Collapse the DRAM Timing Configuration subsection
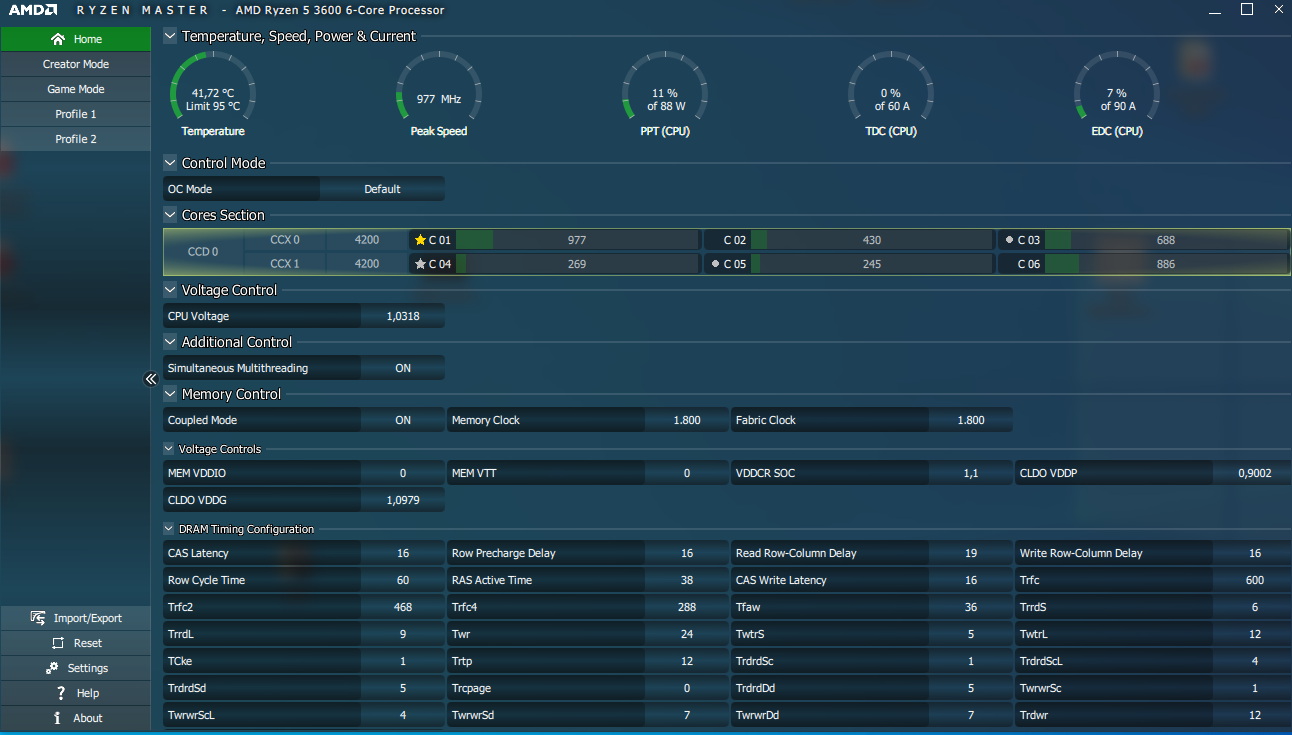Image resolution: width=1292 pixels, height=735 pixels. pos(169,529)
